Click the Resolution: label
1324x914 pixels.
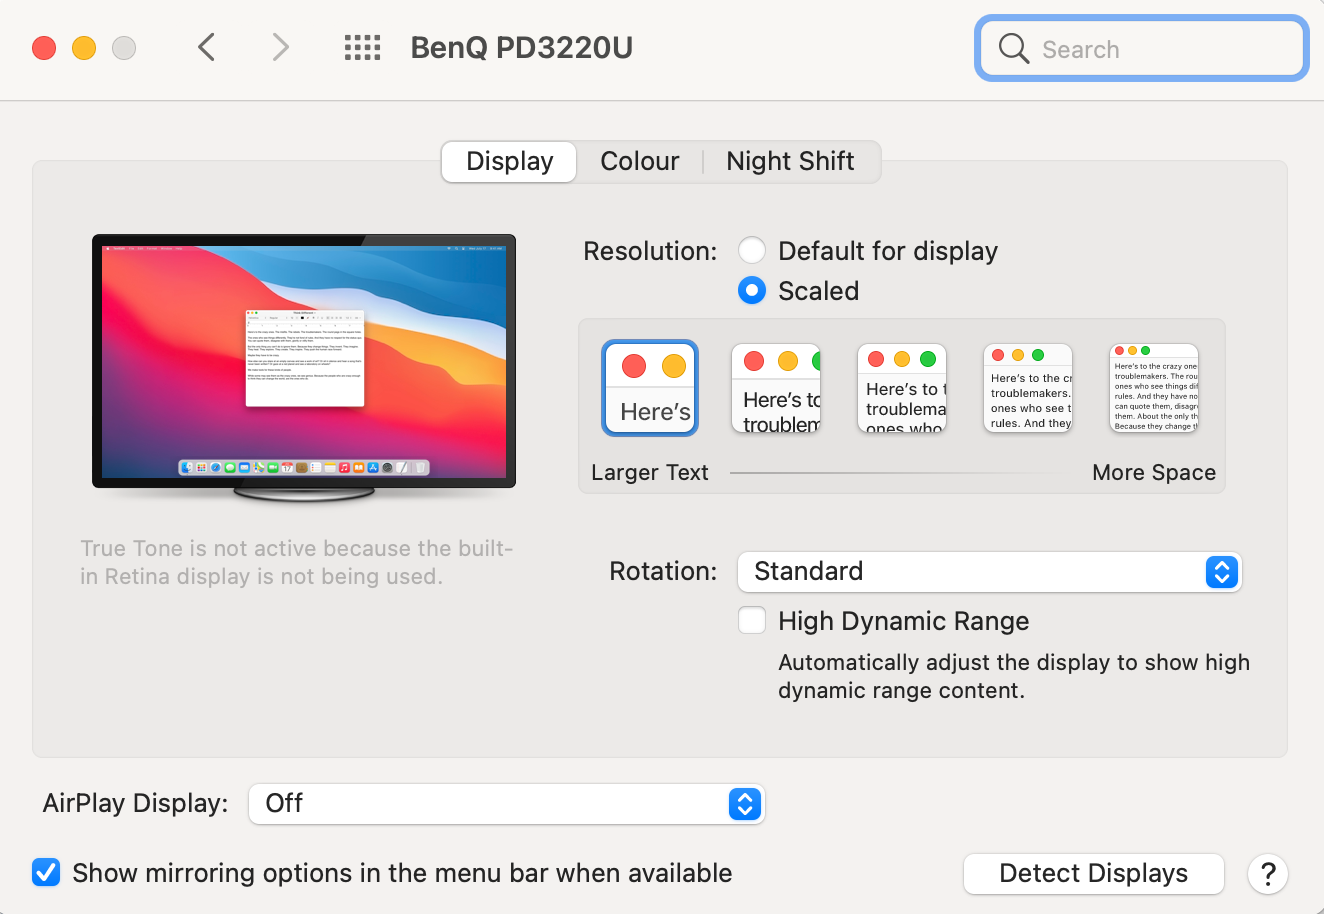coord(650,251)
